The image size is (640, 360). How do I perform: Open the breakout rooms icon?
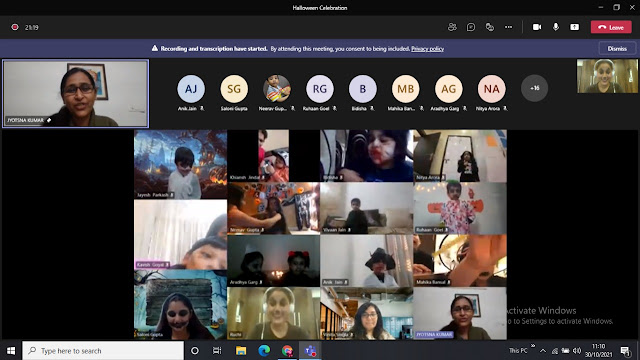tap(489, 27)
